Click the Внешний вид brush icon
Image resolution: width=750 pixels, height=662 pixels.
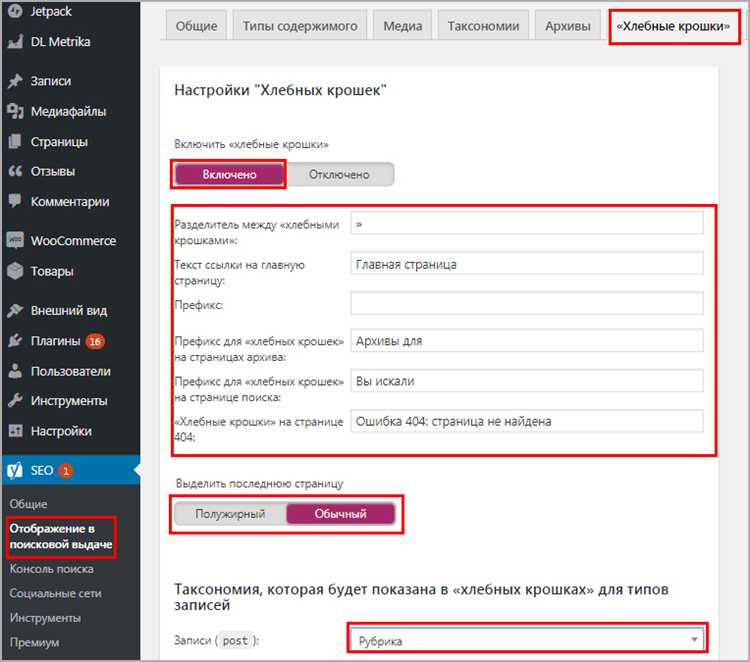point(15,310)
